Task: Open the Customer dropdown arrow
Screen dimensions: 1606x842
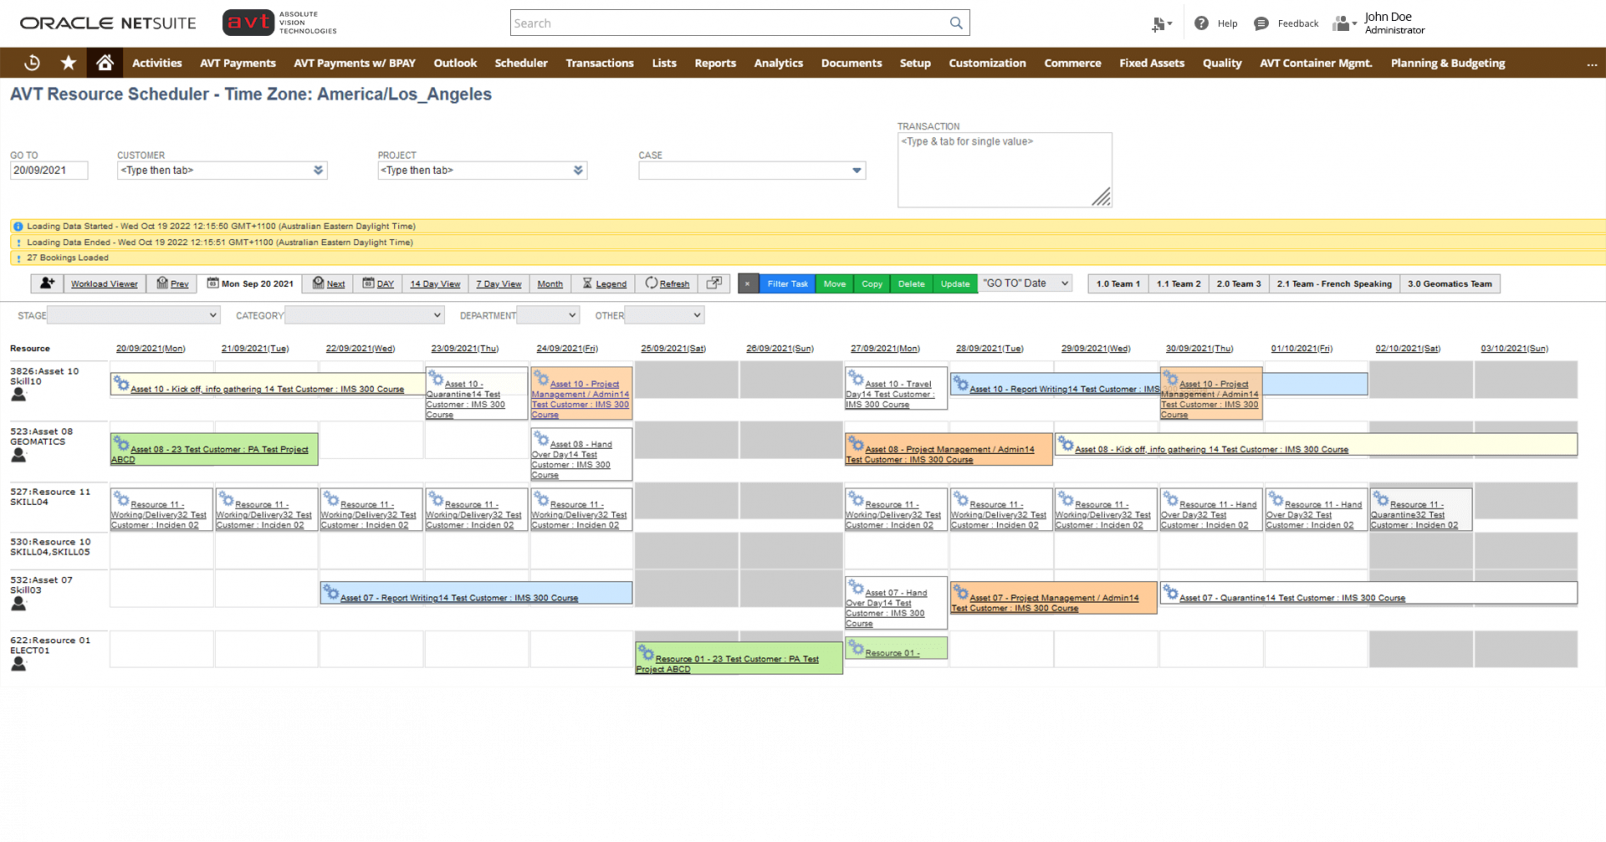Action: click(x=318, y=171)
